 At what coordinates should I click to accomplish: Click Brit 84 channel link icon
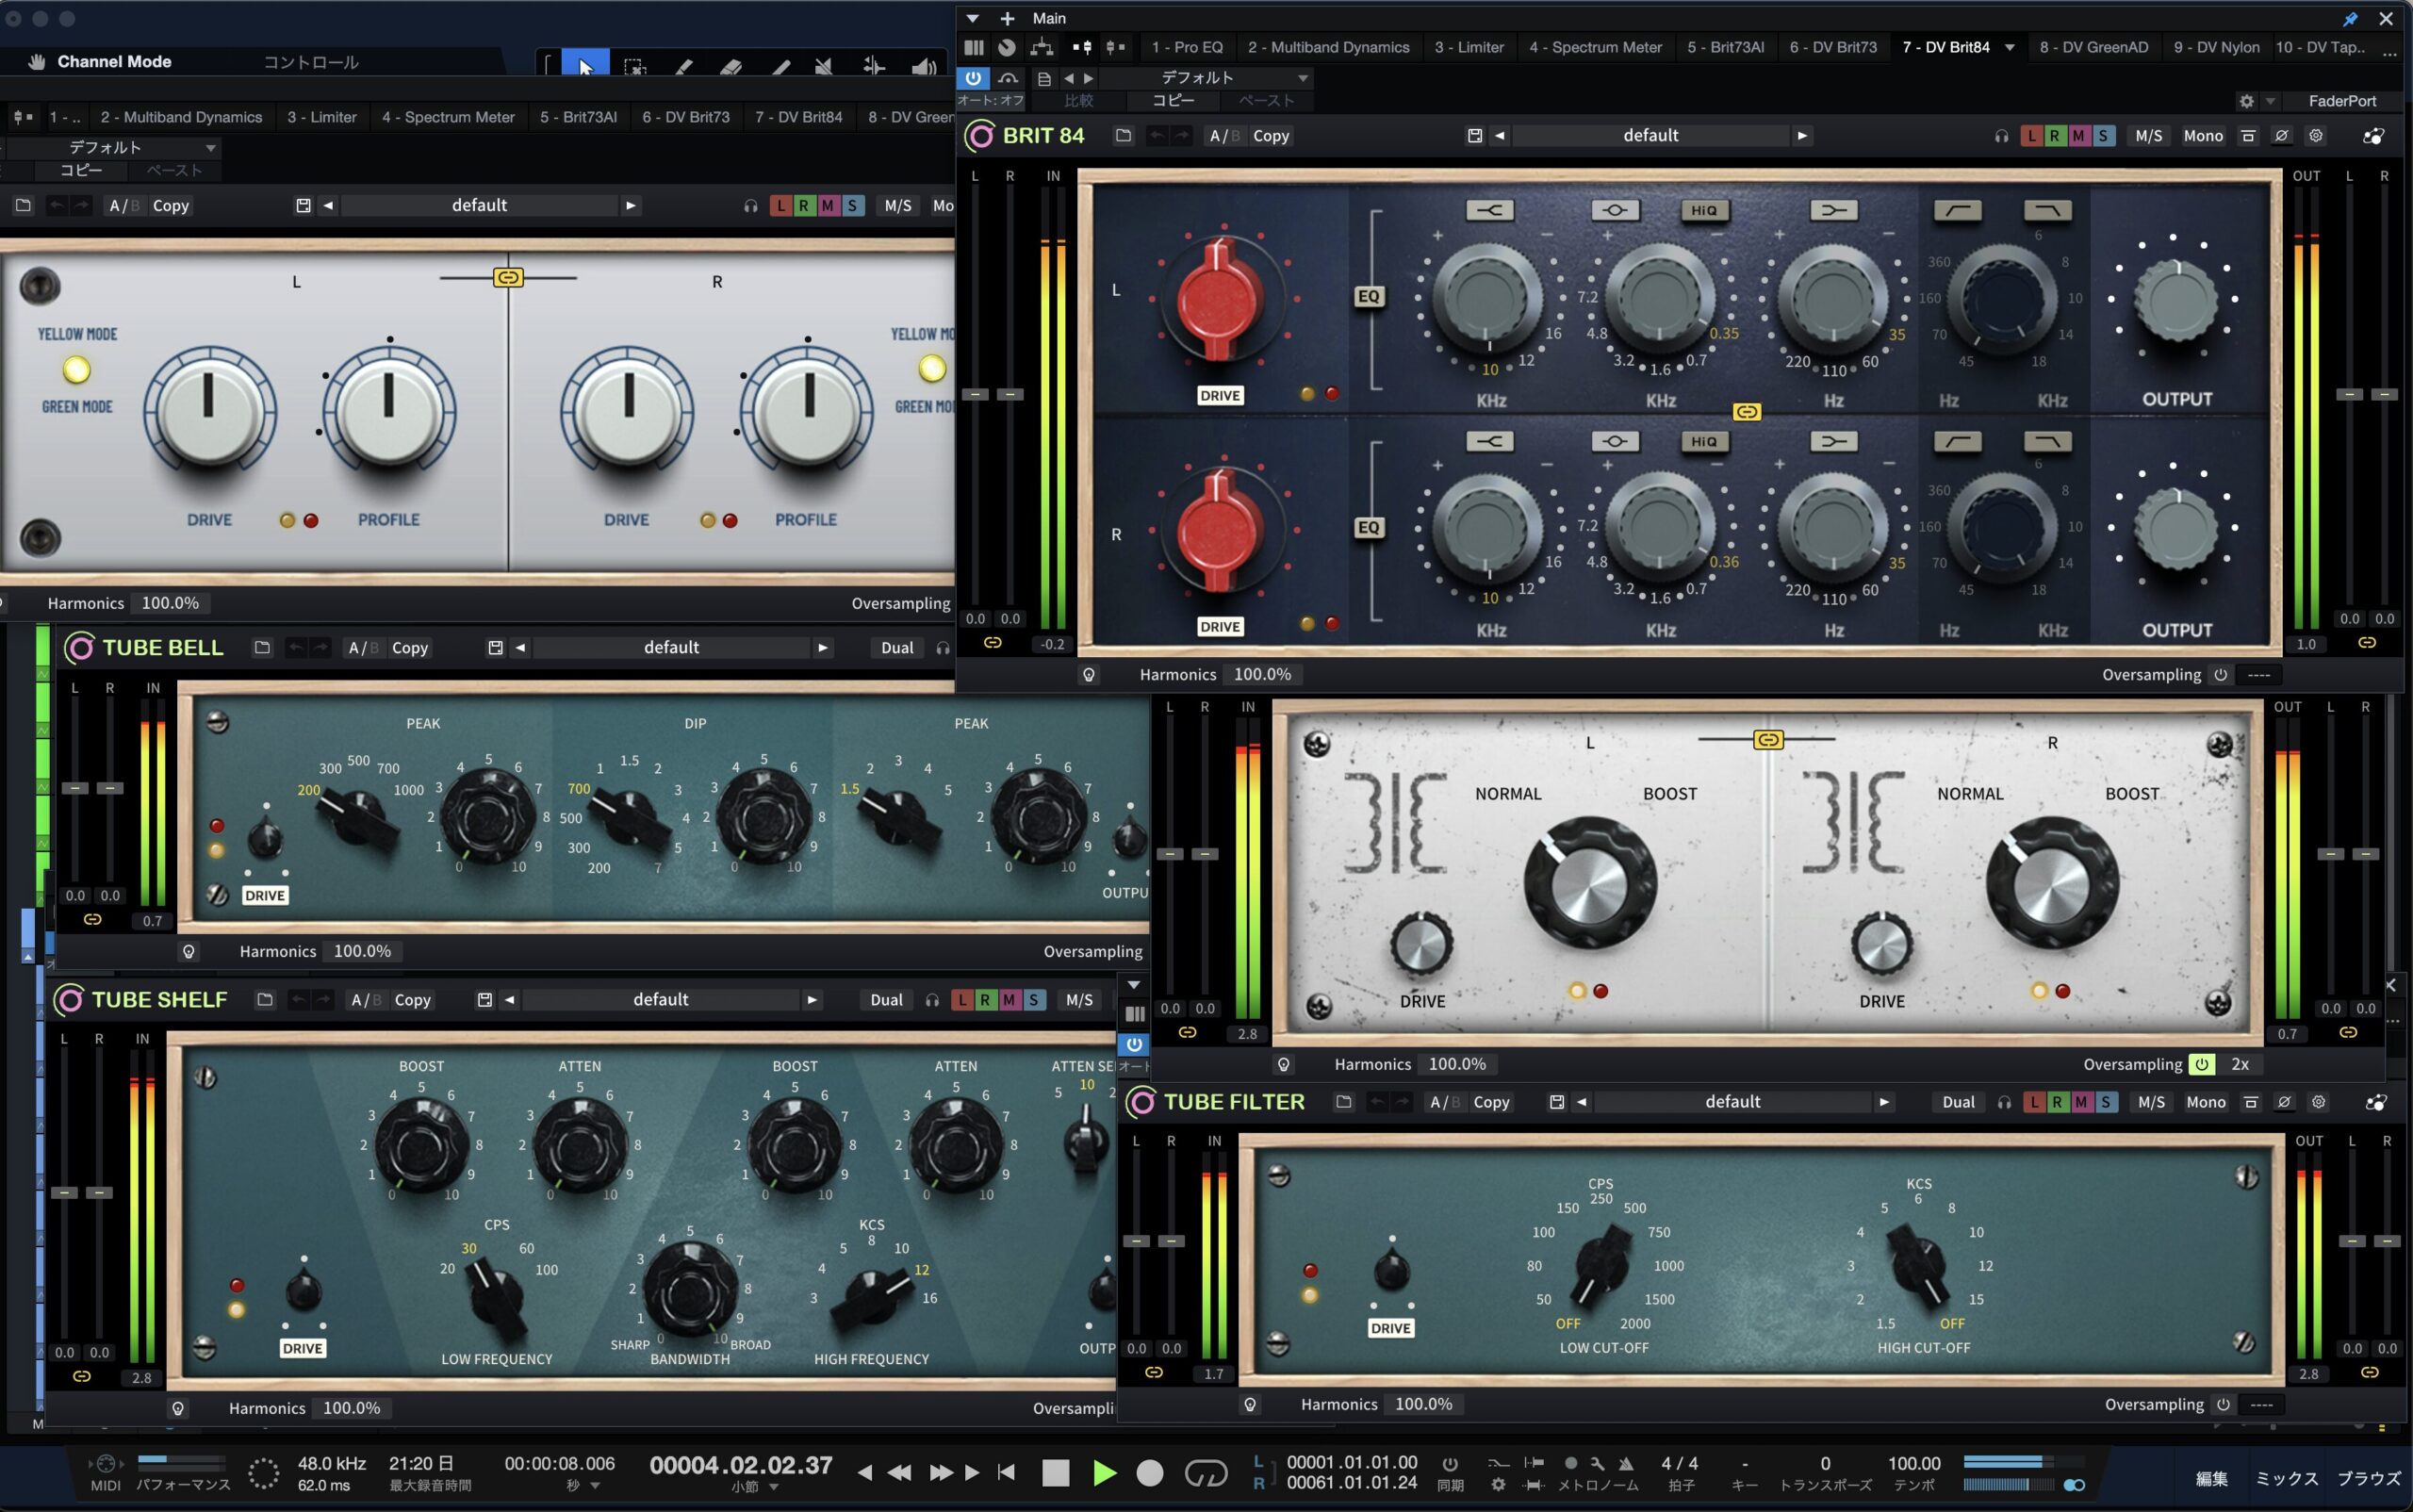(1747, 411)
